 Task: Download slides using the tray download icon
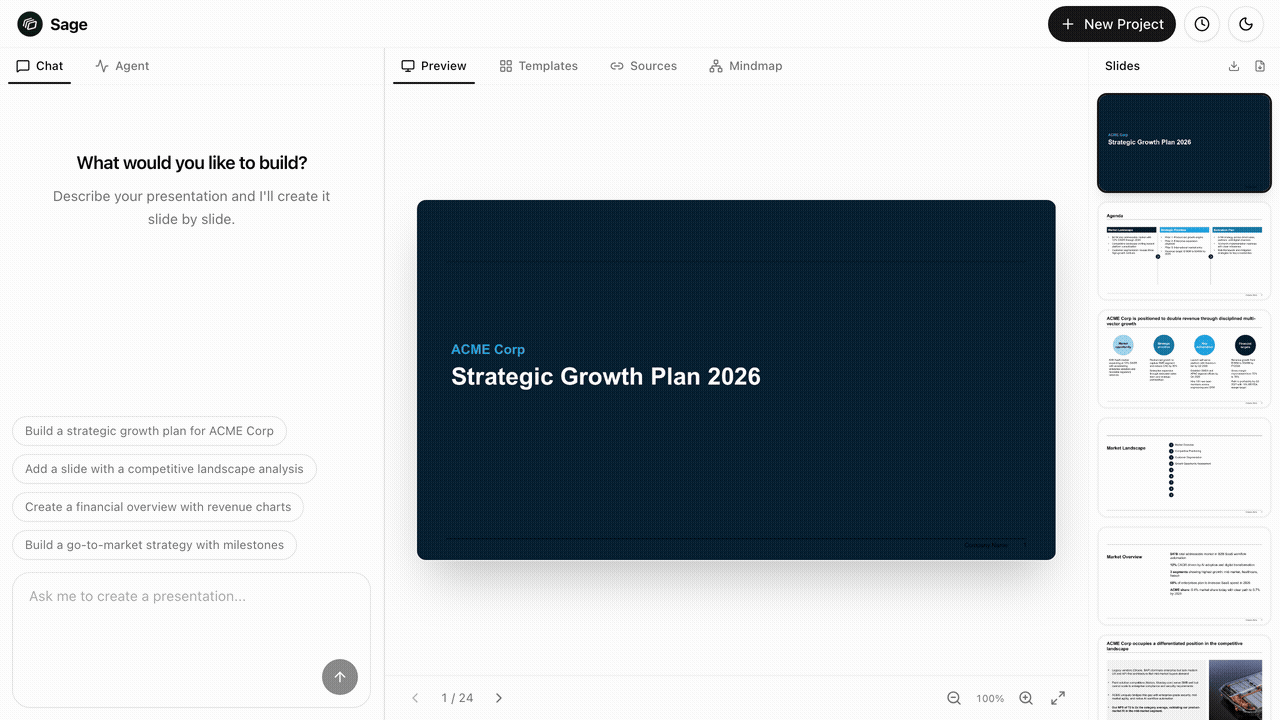tap(1234, 66)
